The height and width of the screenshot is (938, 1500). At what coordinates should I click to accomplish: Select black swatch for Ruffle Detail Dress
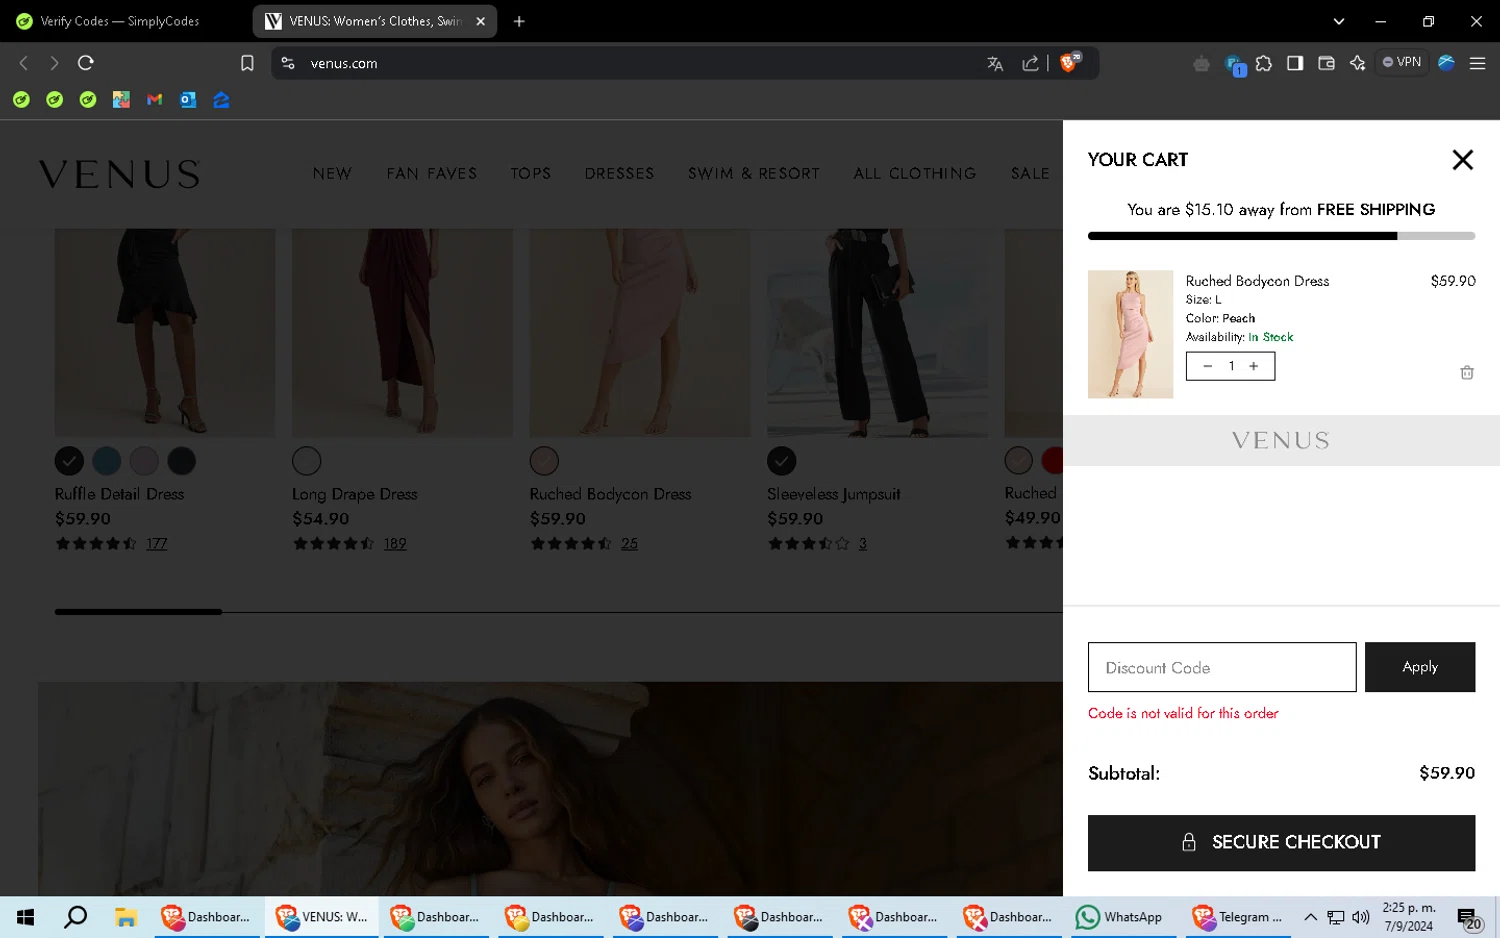[x=69, y=461]
